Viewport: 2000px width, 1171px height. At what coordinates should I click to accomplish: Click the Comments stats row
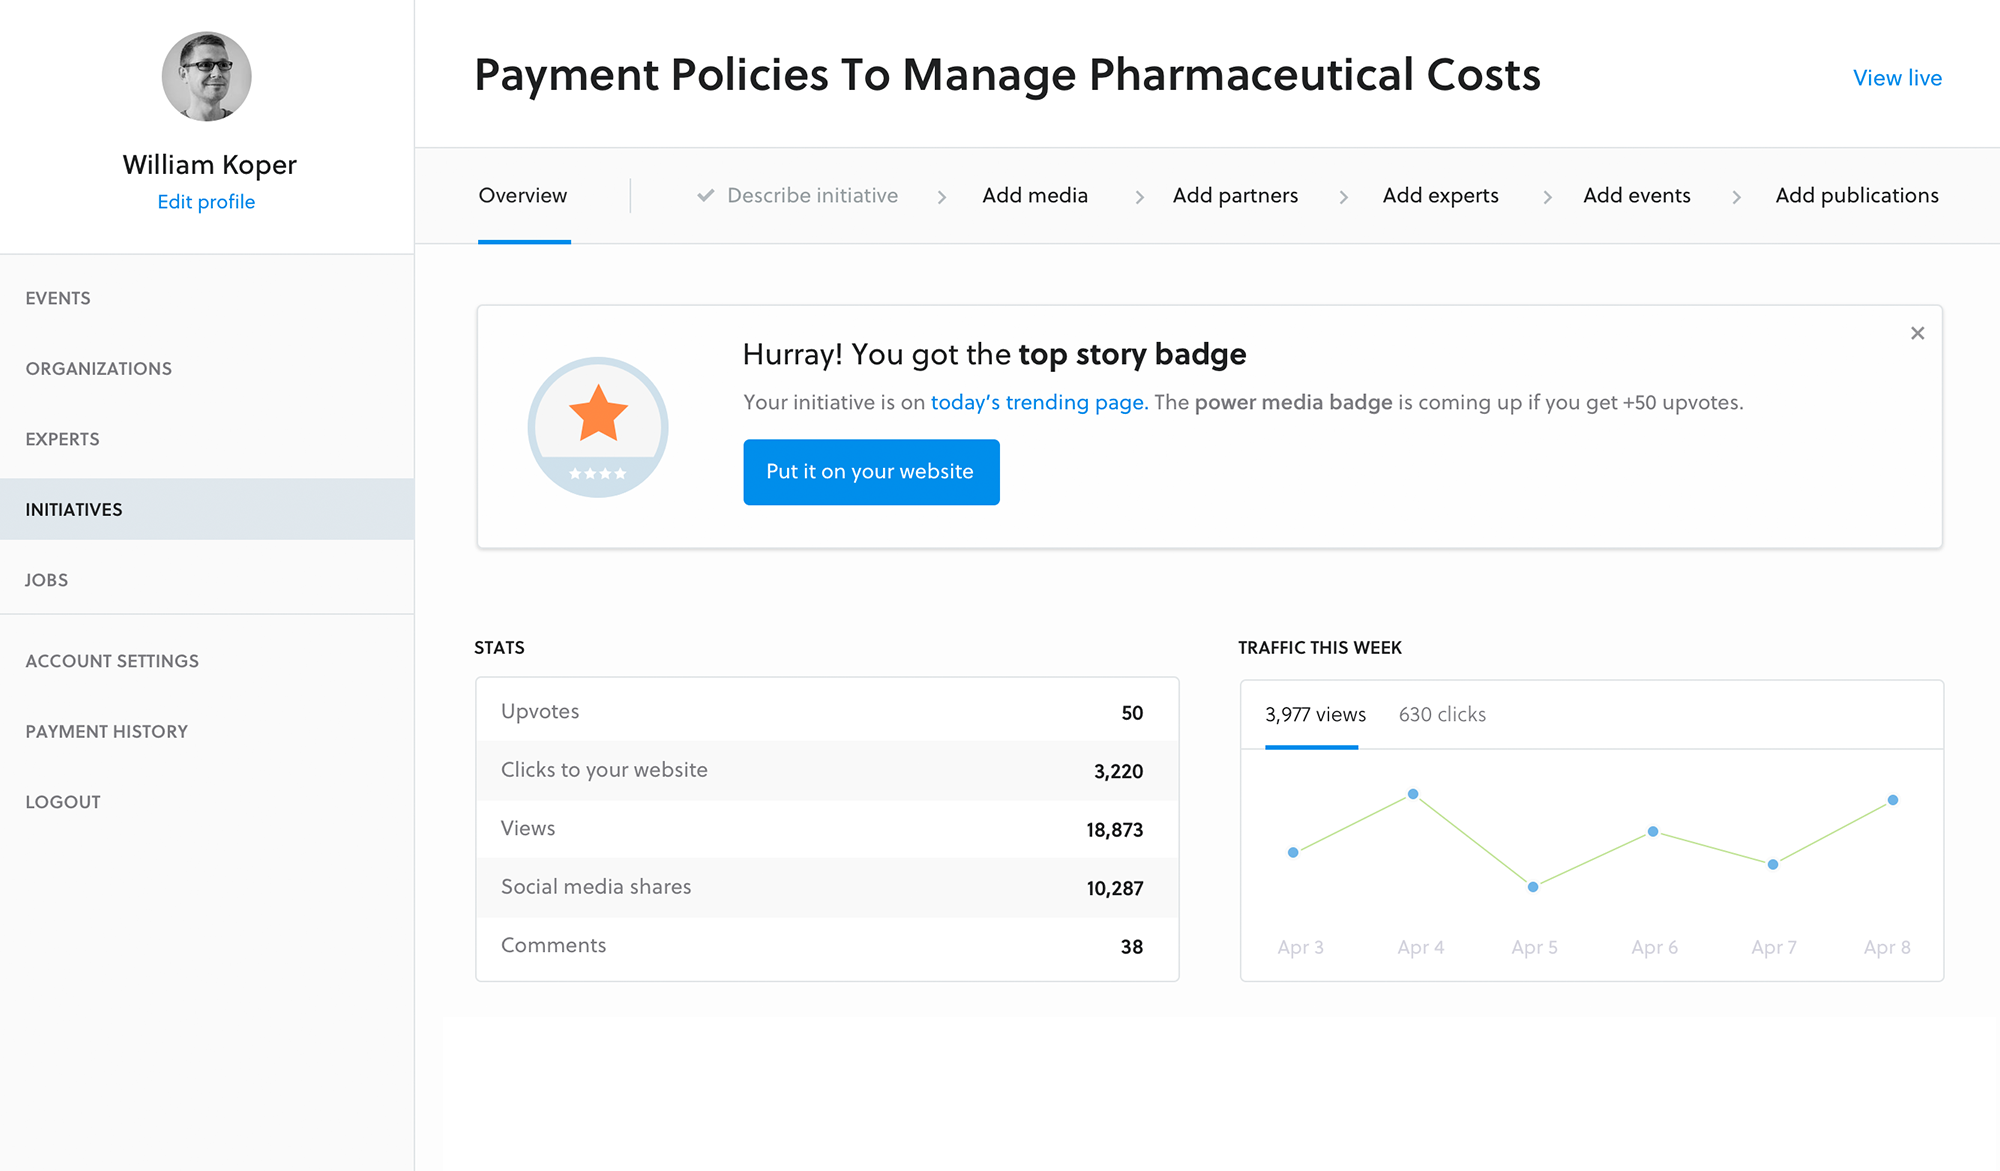(827, 946)
